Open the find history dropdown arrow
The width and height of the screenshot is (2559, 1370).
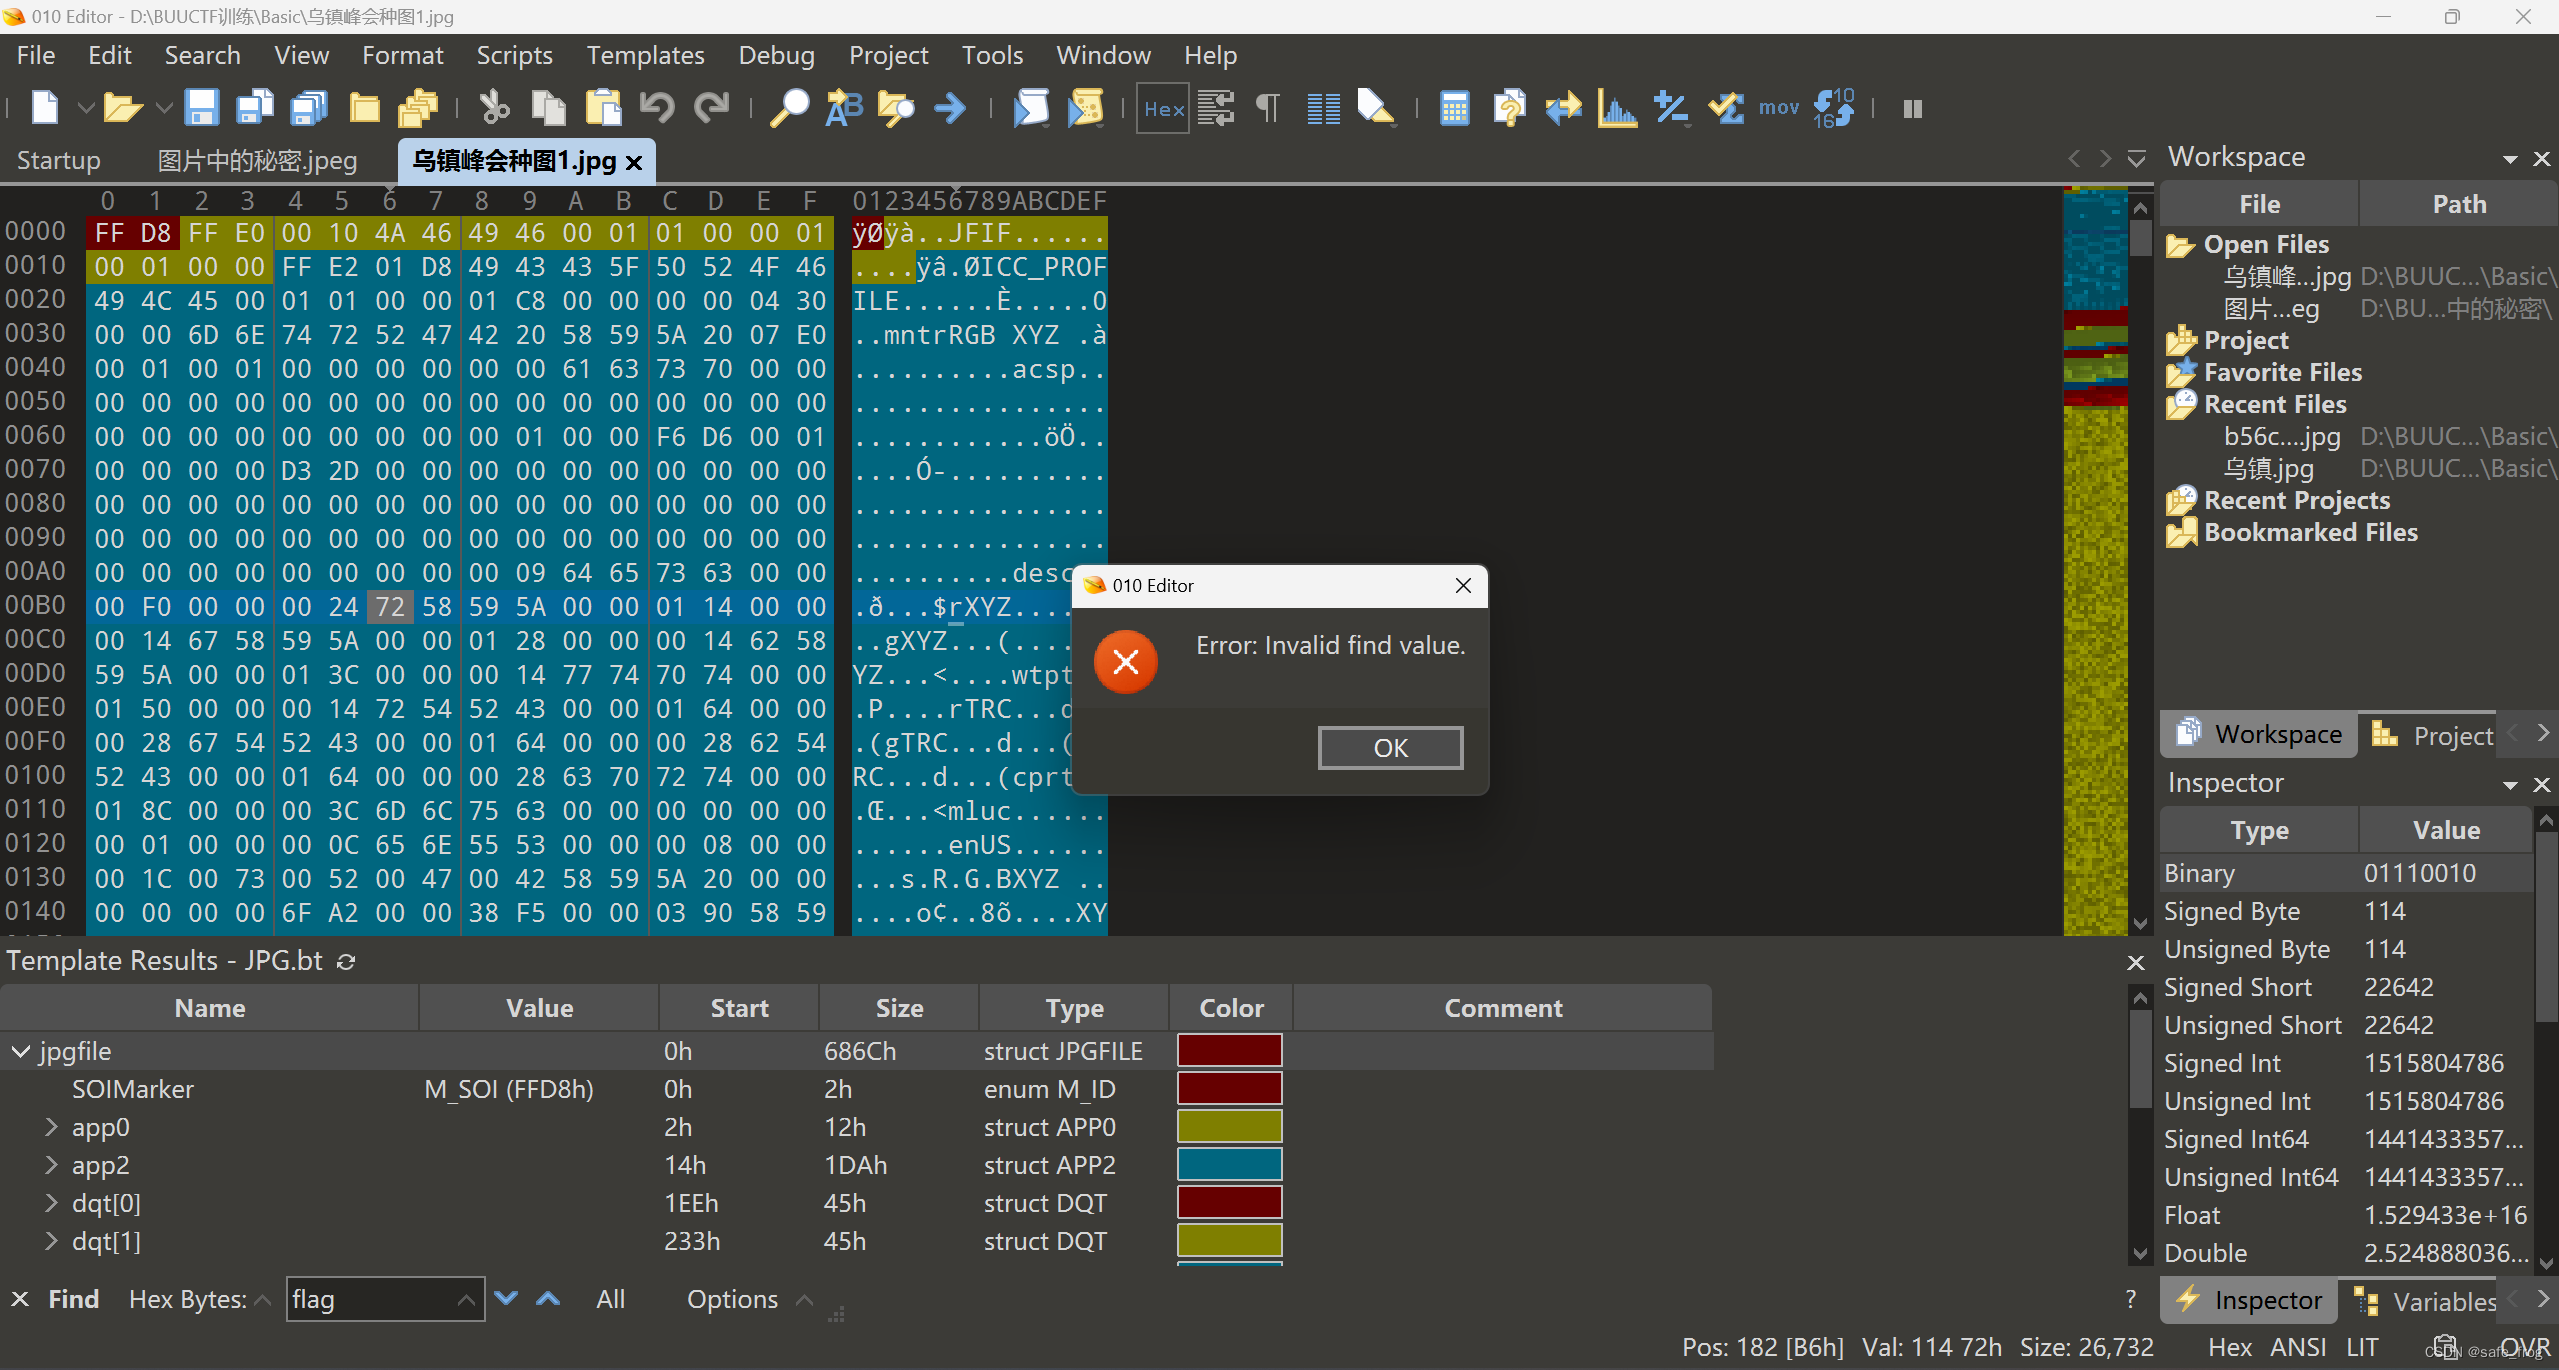pos(466,1300)
